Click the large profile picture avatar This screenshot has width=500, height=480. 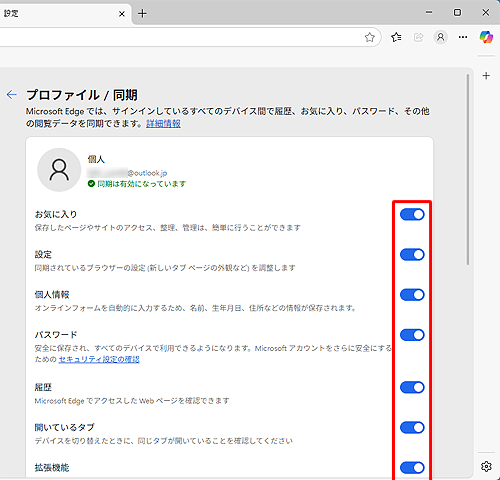pyautogui.click(x=59, y=170)
